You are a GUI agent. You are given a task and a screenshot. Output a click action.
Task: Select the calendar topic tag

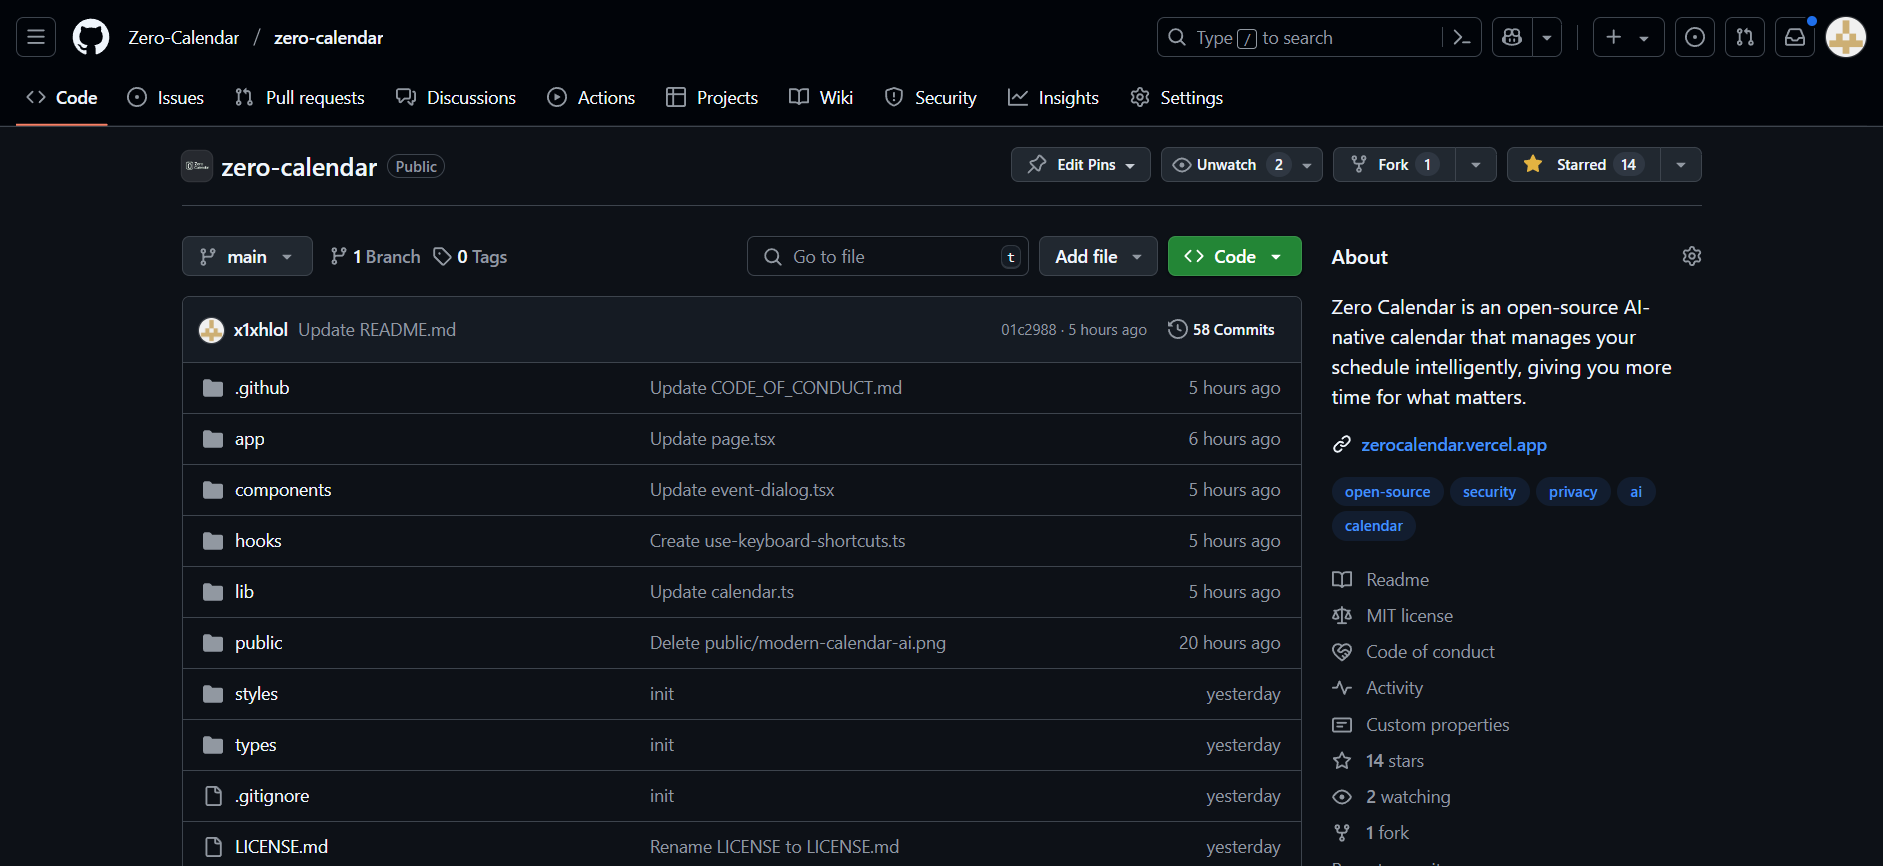click(x=1373, y=525)
